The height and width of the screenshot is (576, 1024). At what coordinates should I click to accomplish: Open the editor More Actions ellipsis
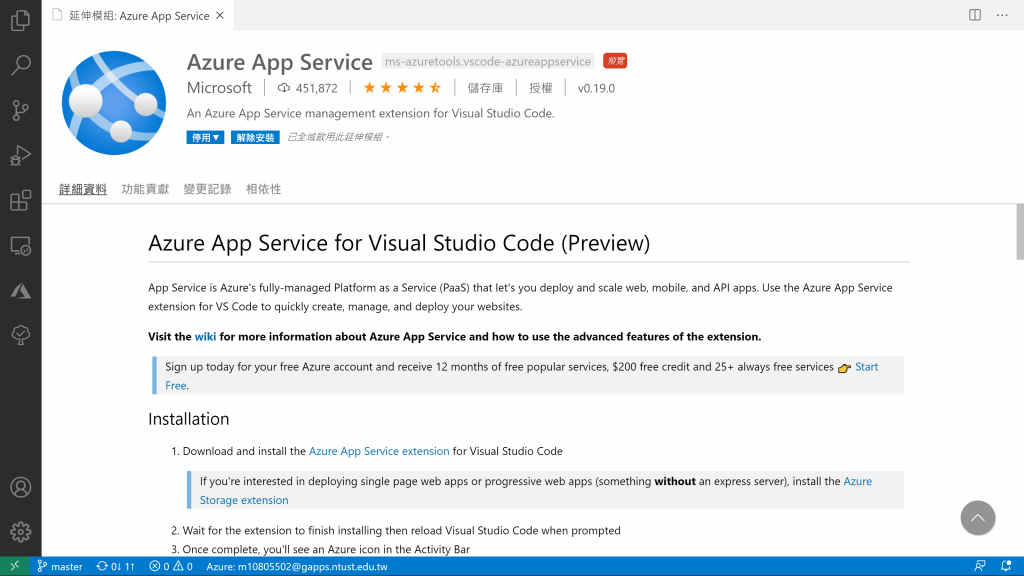coord(1002,15)
